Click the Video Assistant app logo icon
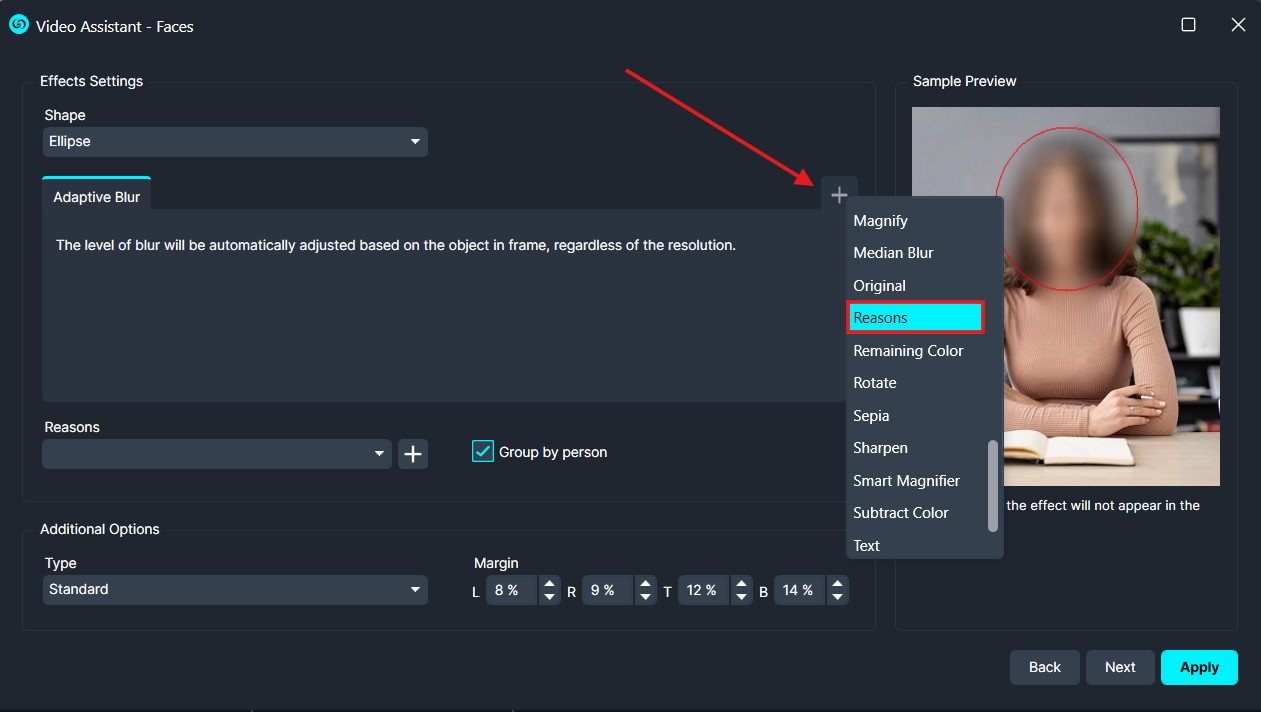Viewport: 1261px width, 712px height. (18, 26)
